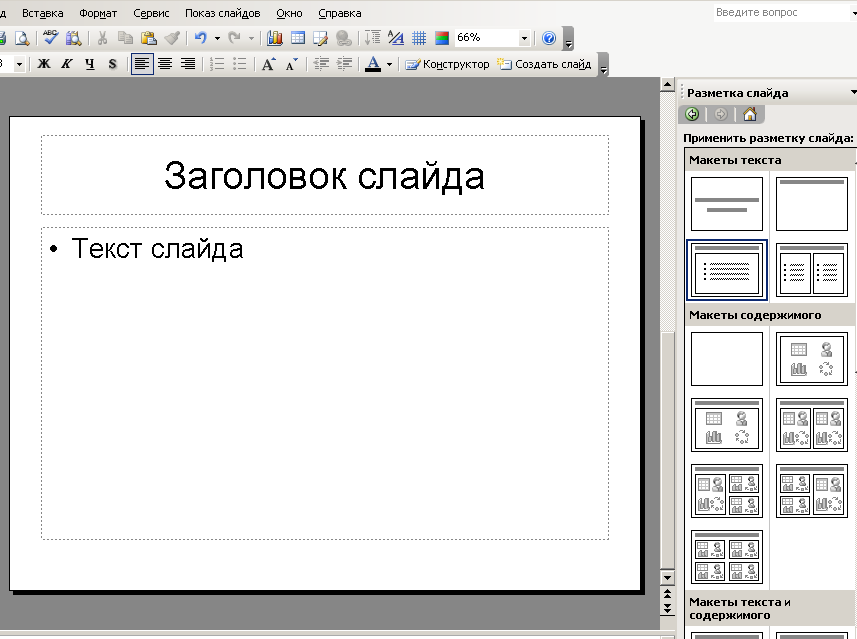
Task: Click the Создать слайд button
Action: click(544, 64)
